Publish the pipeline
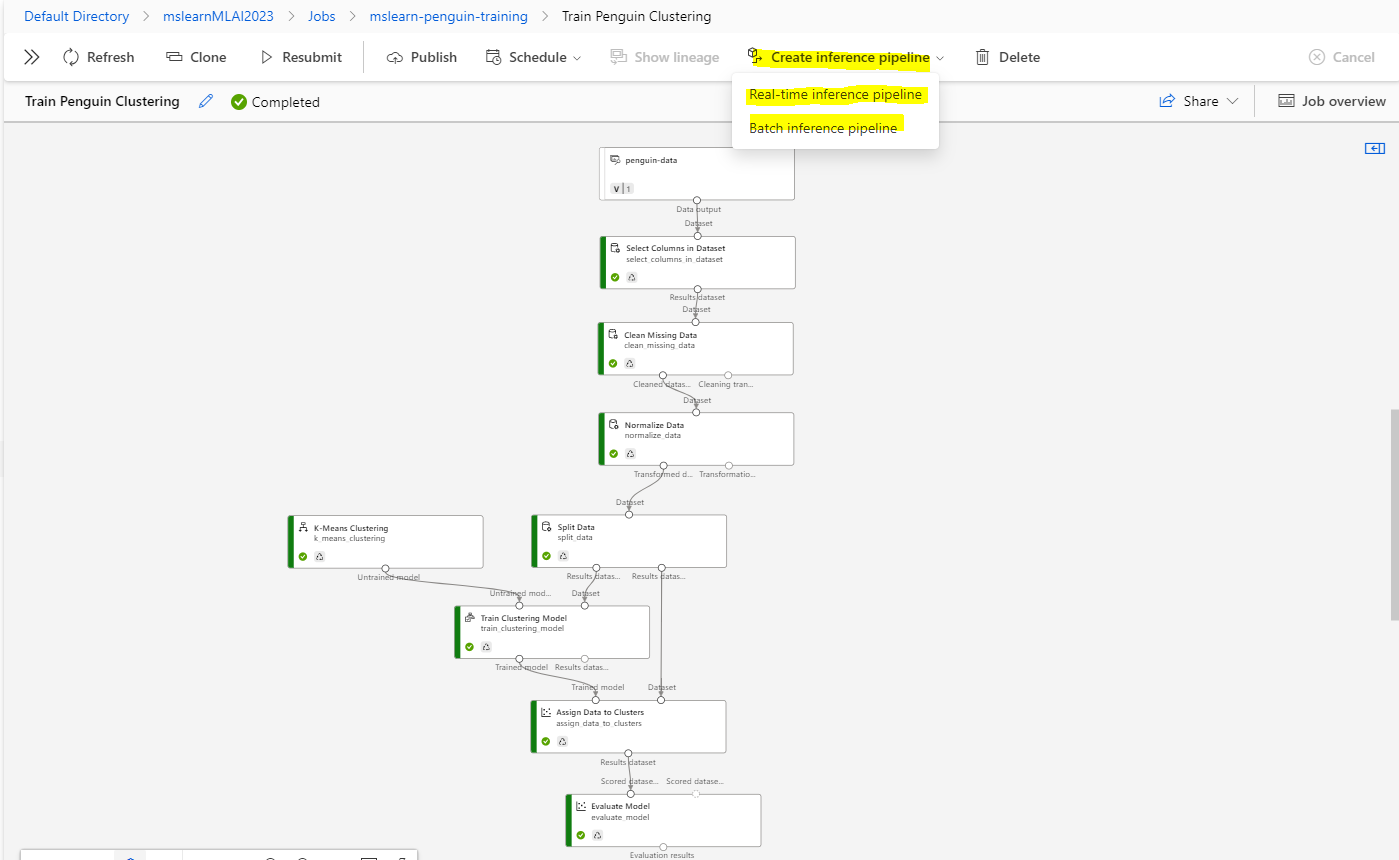Image resolution: width=1399 pixels, height=860 pixels. click(422, 57)
